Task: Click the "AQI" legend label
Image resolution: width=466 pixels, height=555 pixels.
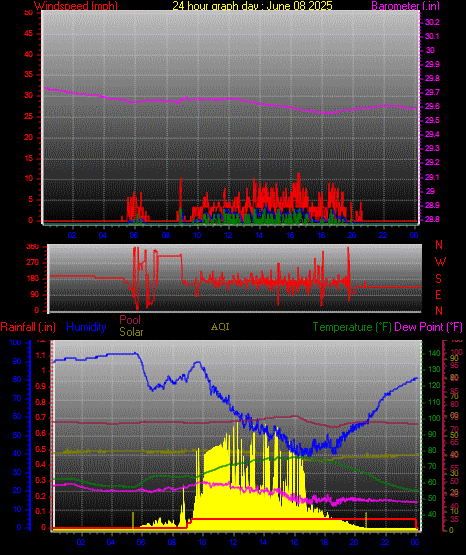Action: click(x=220, y=327)
